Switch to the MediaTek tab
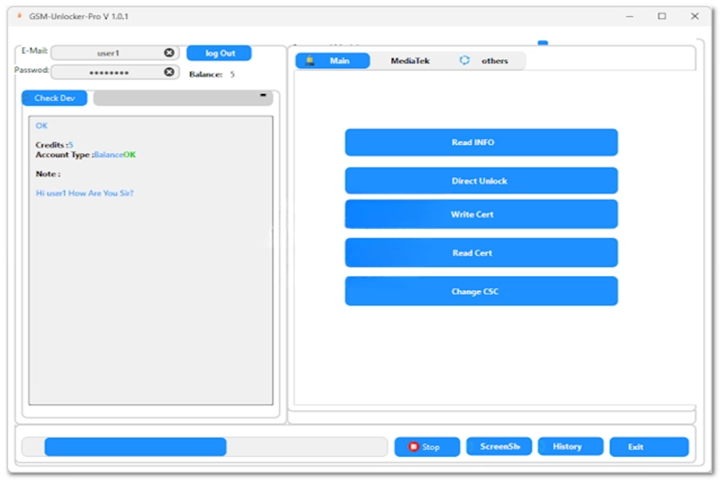The image size is (720, 480). 410,61
